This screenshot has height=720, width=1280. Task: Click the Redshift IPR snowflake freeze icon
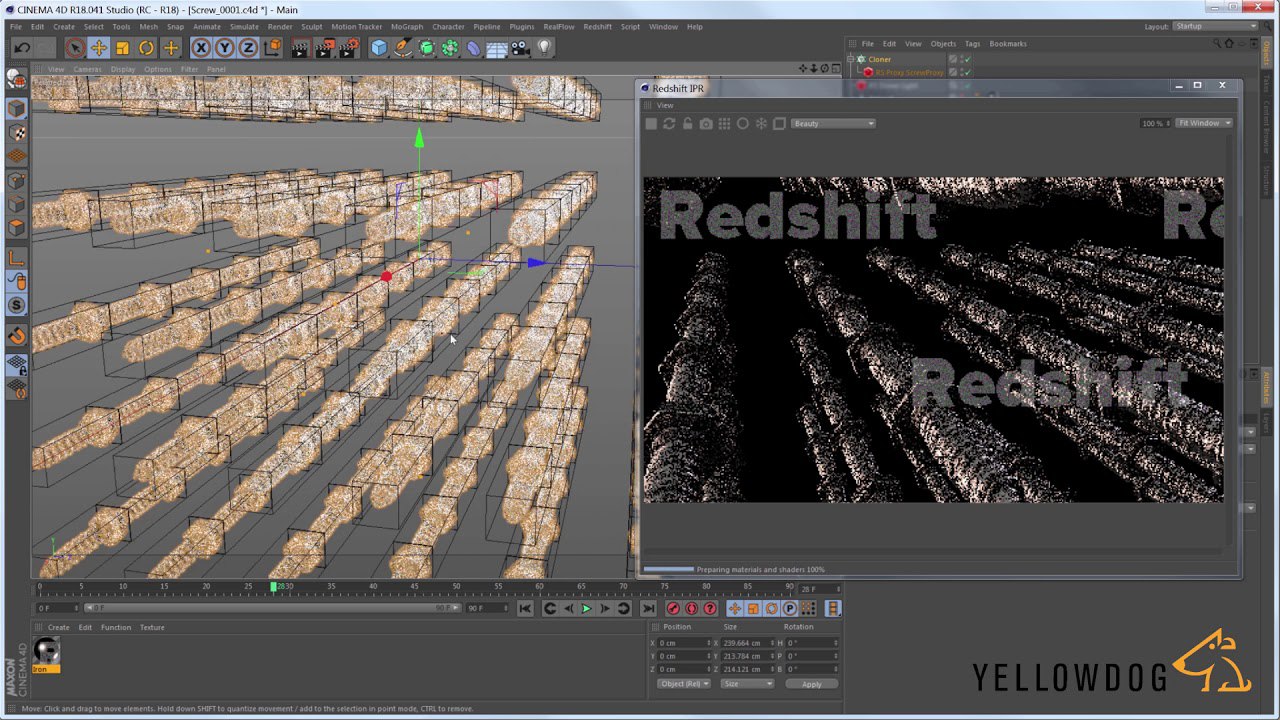[761, 123]
